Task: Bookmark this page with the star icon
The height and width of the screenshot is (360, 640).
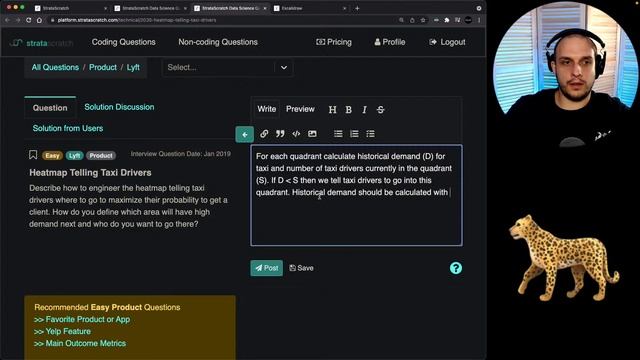Action: pyautogui.click(x=423, y=20)
